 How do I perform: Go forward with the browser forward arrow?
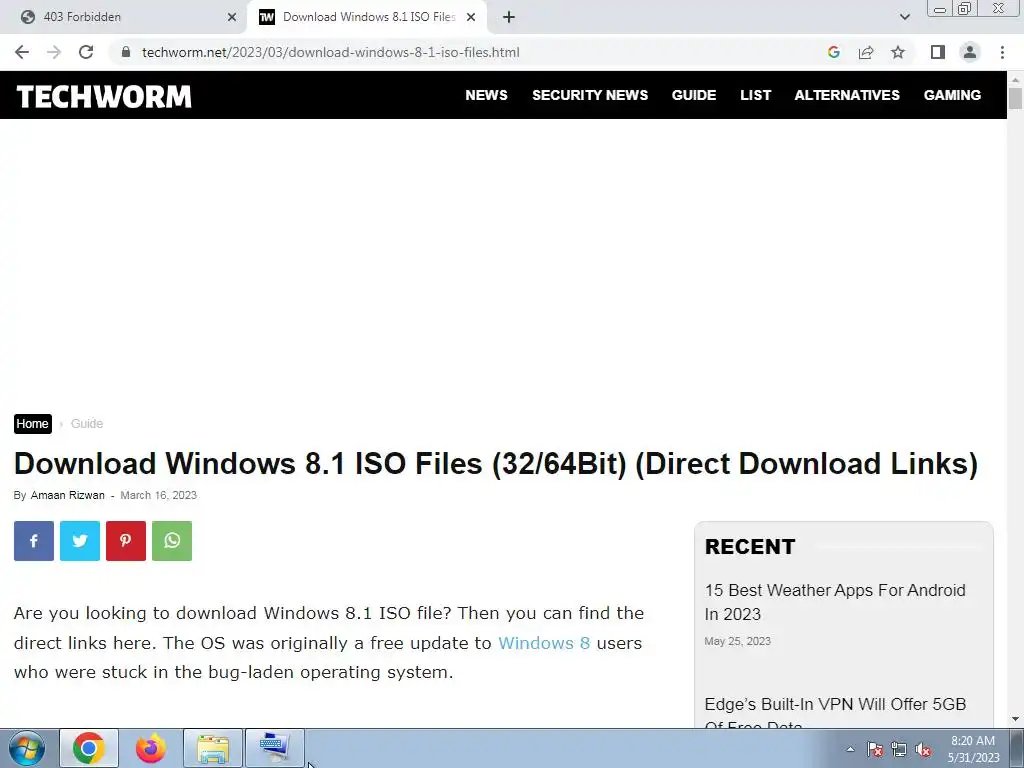click(54, 52)
